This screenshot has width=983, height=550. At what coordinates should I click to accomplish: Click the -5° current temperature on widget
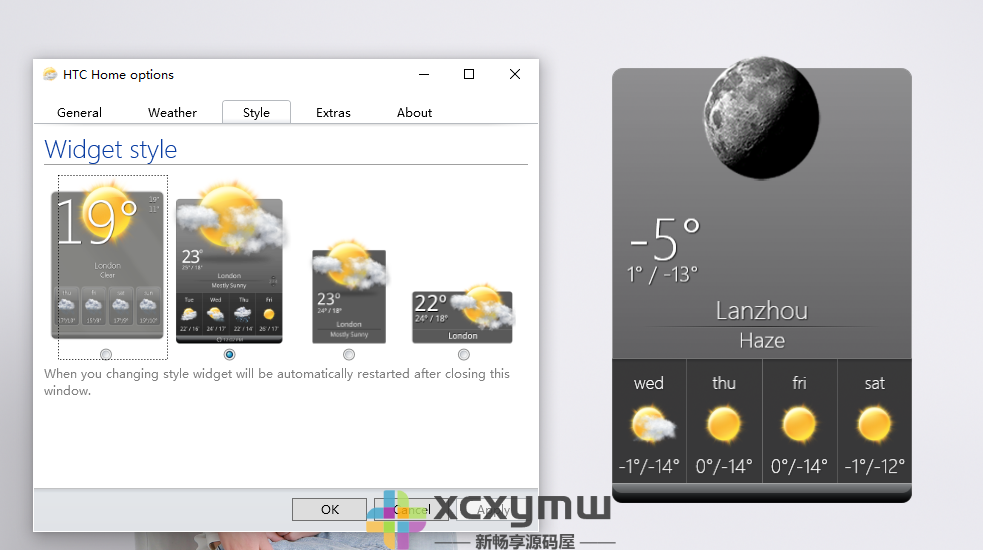665,239
